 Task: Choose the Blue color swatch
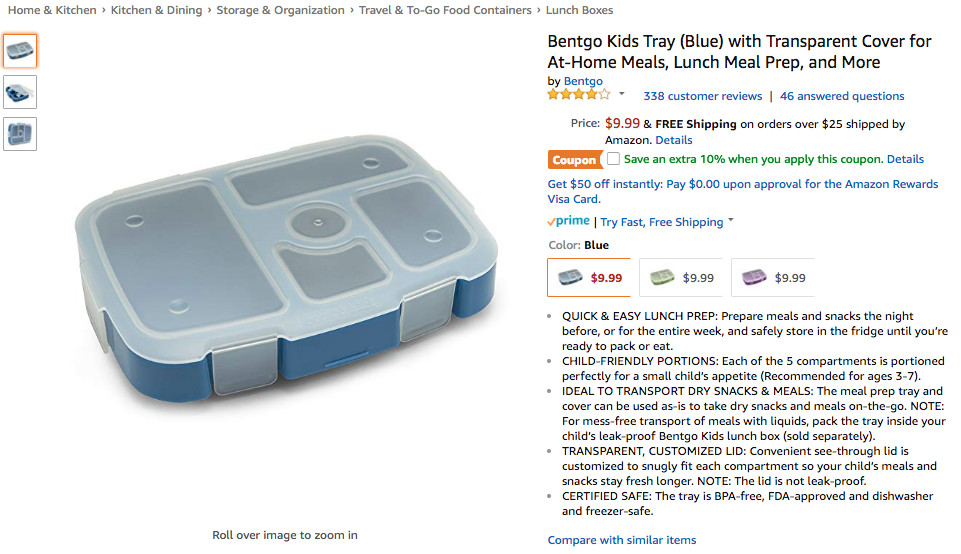589,277
